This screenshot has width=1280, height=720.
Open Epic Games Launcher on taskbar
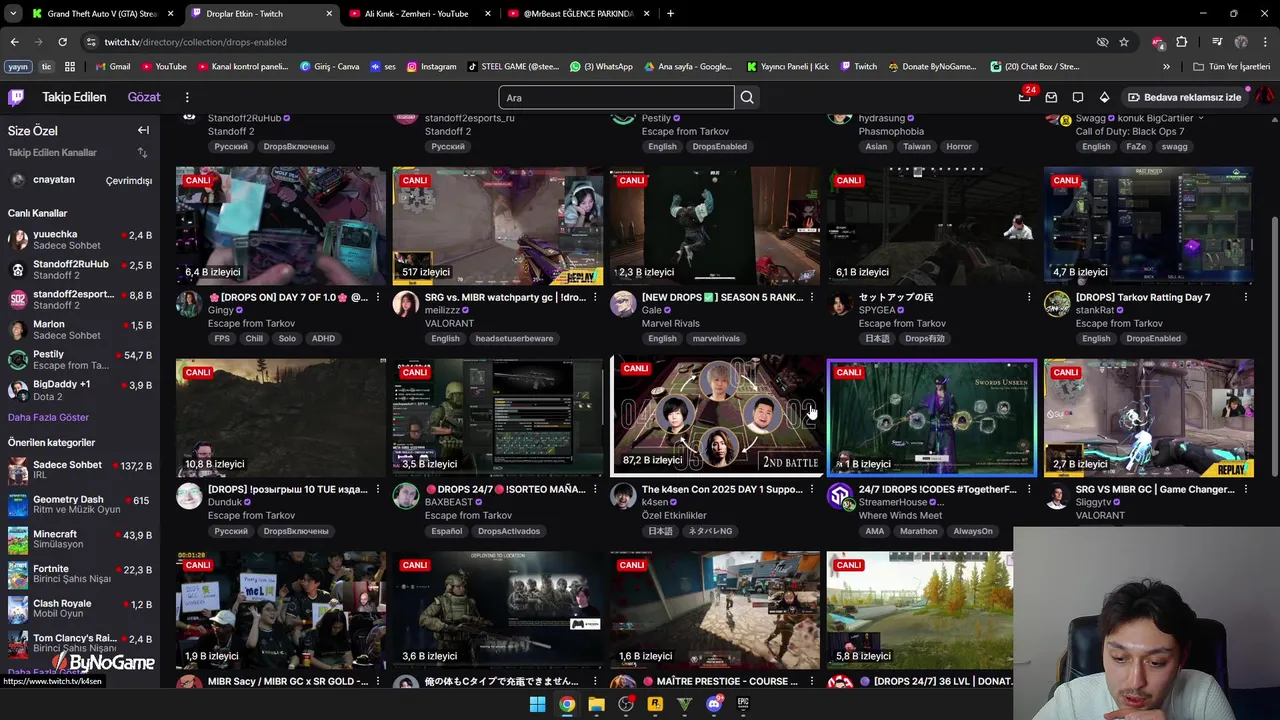(743, 704)
